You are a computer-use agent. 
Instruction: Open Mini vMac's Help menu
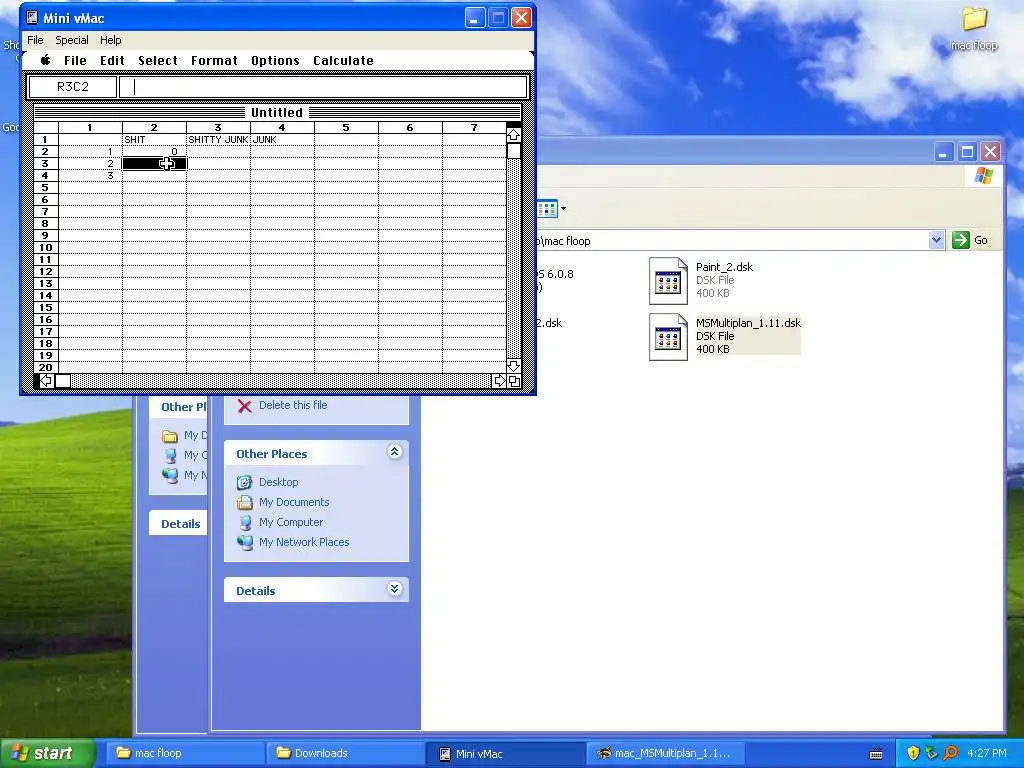[110, 40]
